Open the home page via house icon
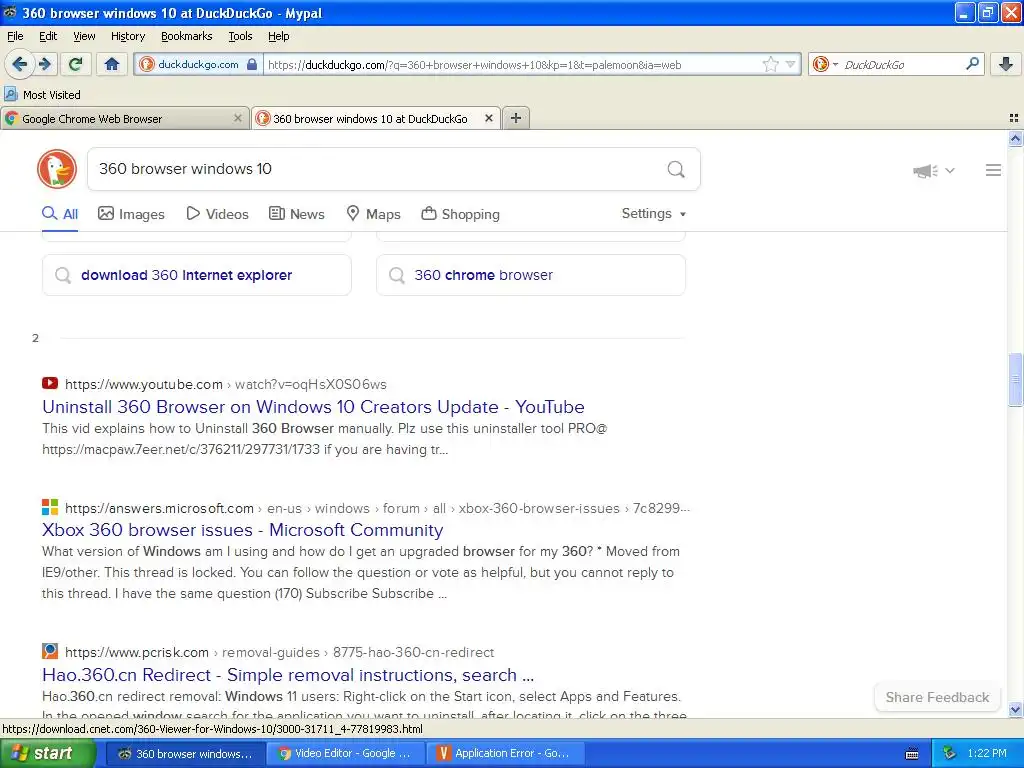 pos(112,64)
